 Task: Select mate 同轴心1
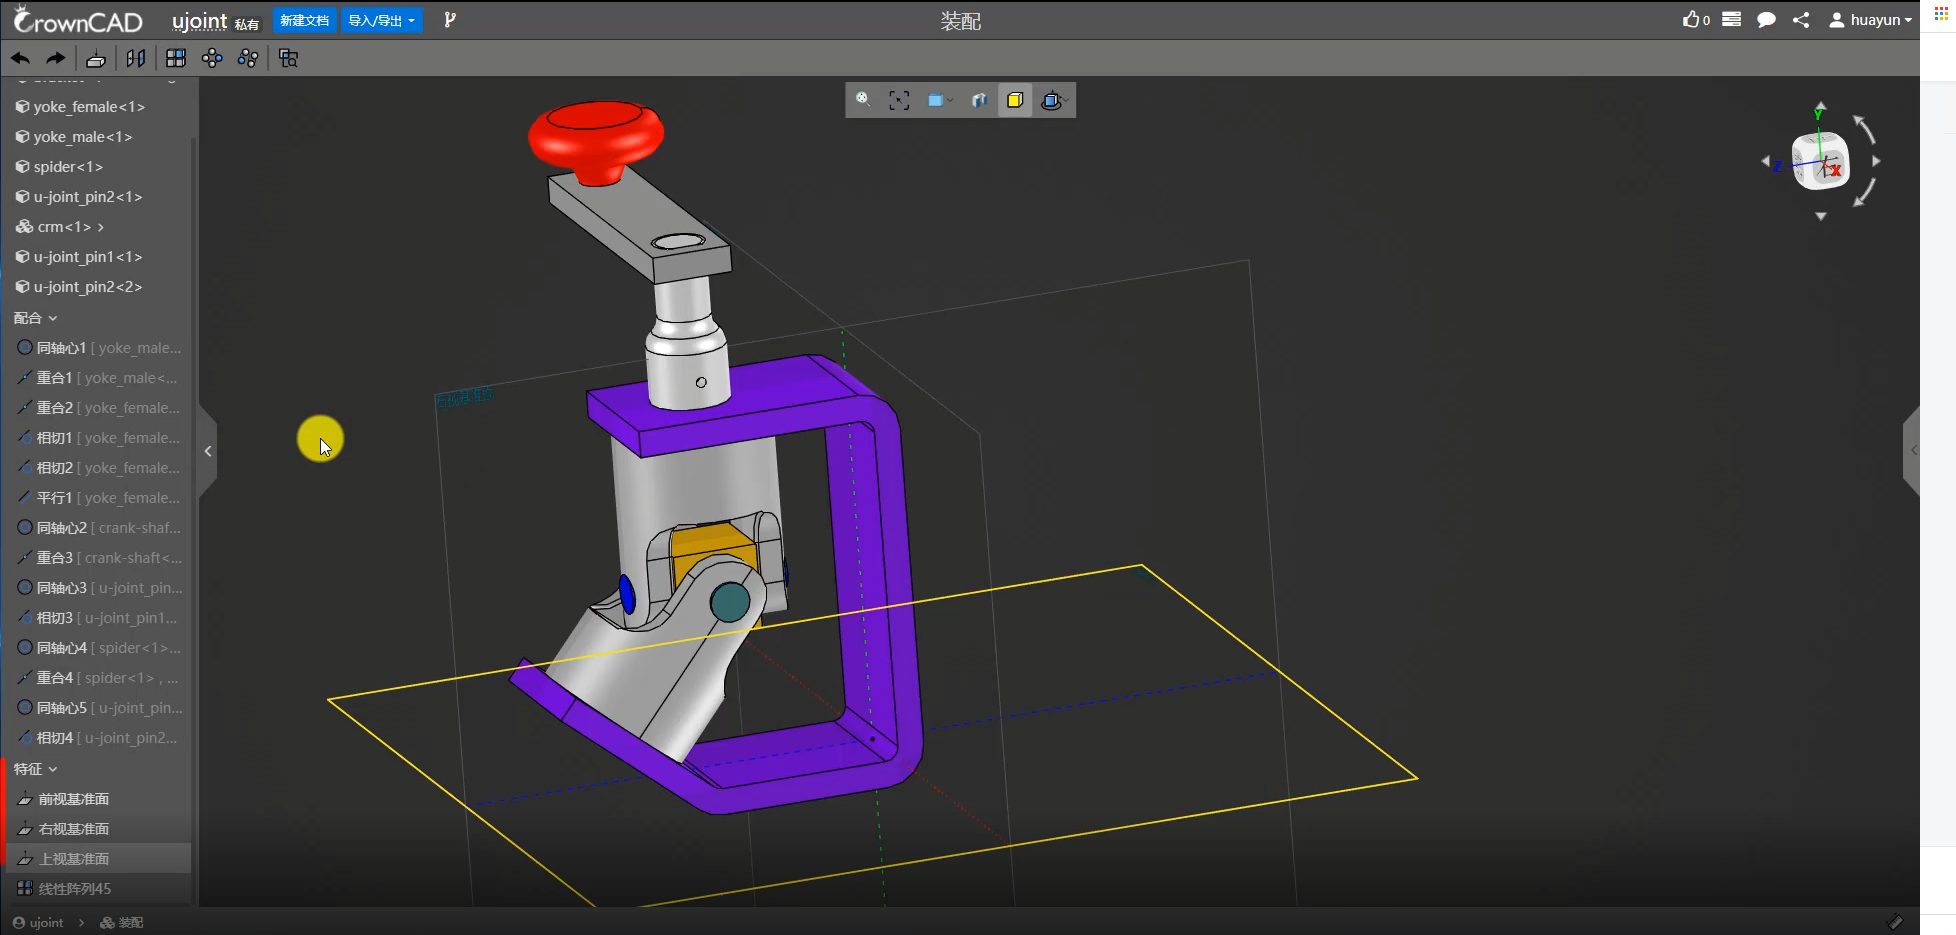pyautogui.click(x=99, y=348)
